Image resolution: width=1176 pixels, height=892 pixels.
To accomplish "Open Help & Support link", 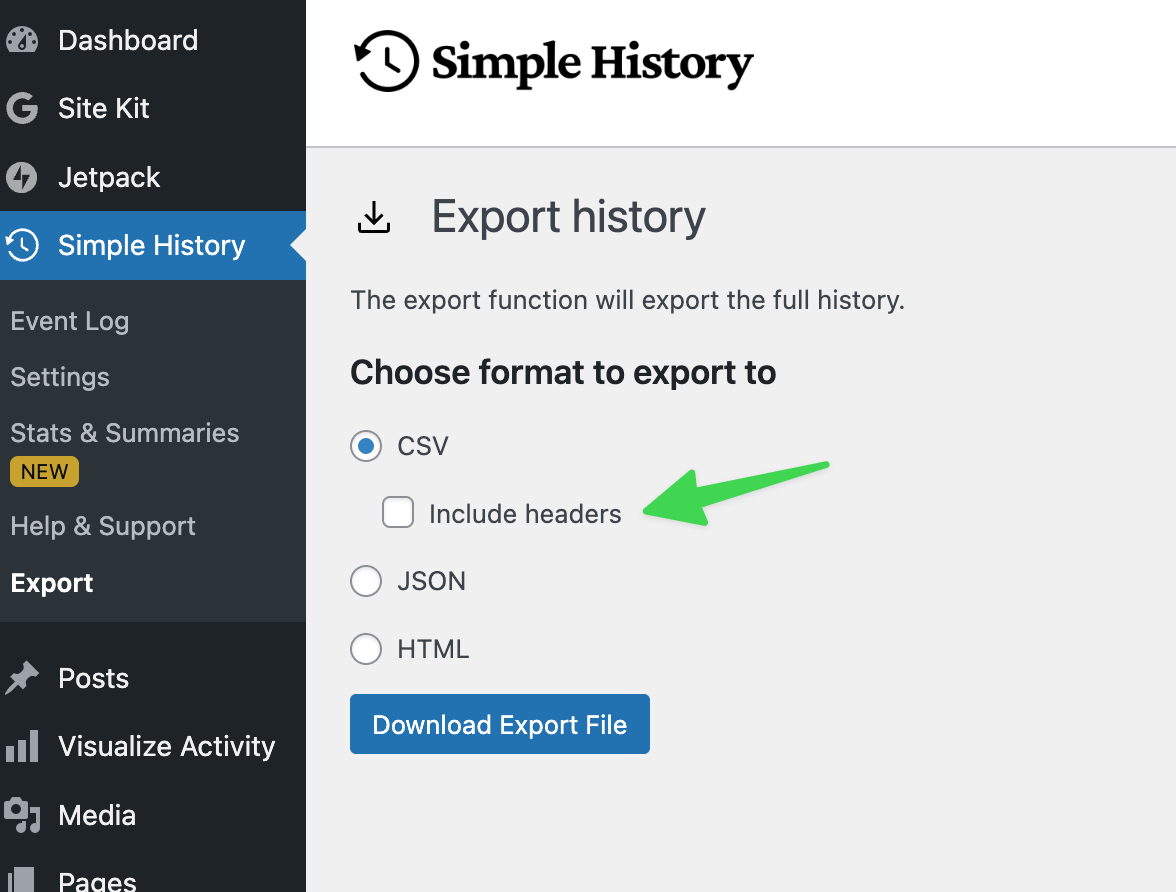I will pos(103,526).
